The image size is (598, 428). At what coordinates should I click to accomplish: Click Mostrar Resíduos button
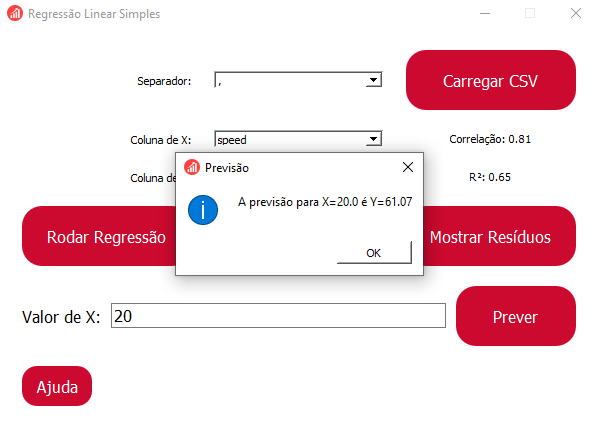[499, 236]
